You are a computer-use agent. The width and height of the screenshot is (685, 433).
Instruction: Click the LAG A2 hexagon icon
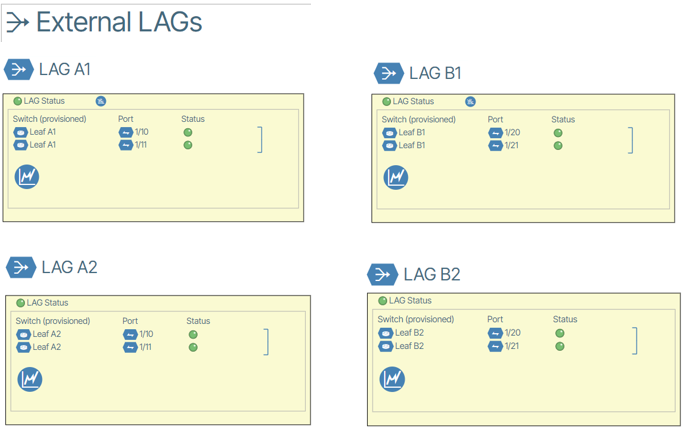[21, 267]
